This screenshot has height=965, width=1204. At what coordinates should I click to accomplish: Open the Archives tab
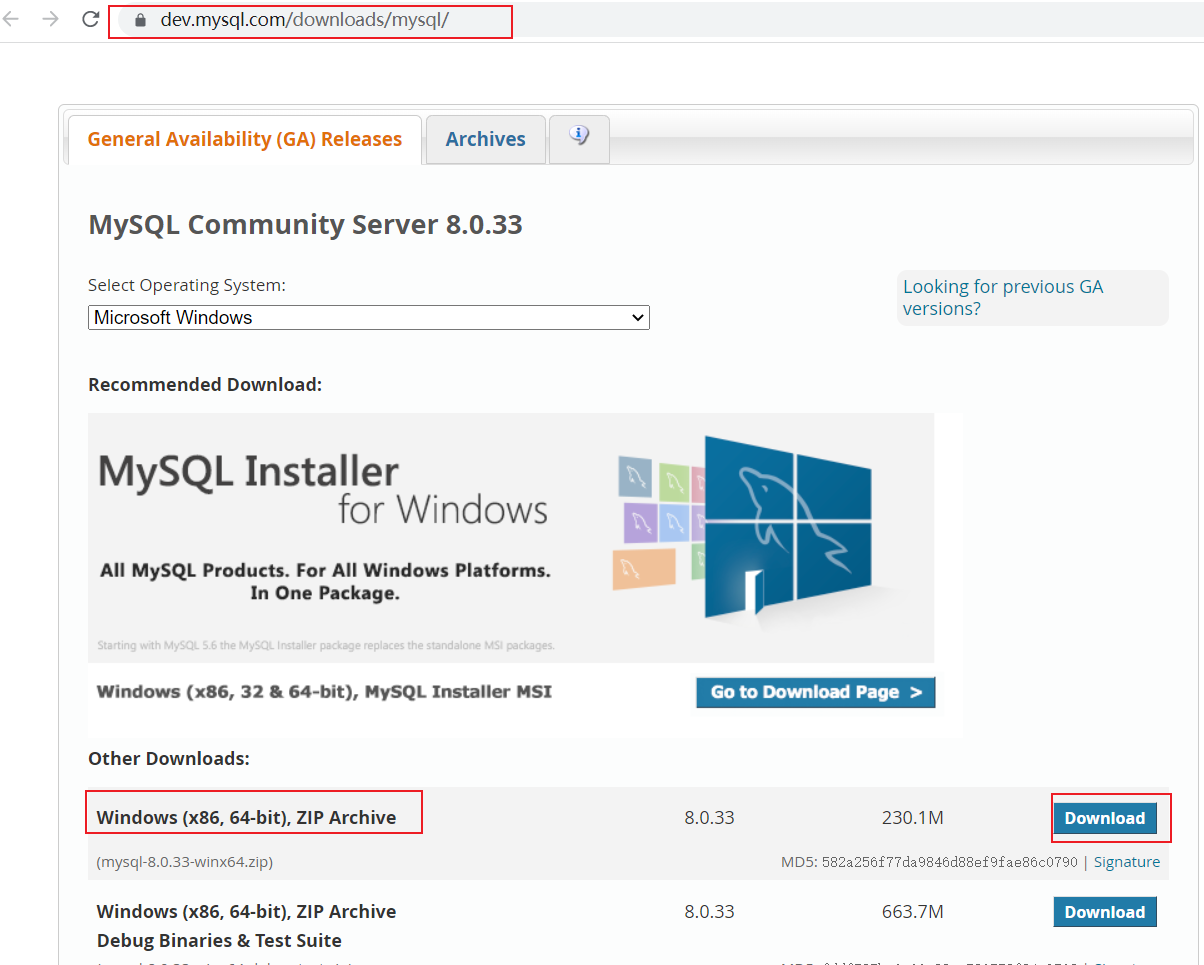click(485, 139)
